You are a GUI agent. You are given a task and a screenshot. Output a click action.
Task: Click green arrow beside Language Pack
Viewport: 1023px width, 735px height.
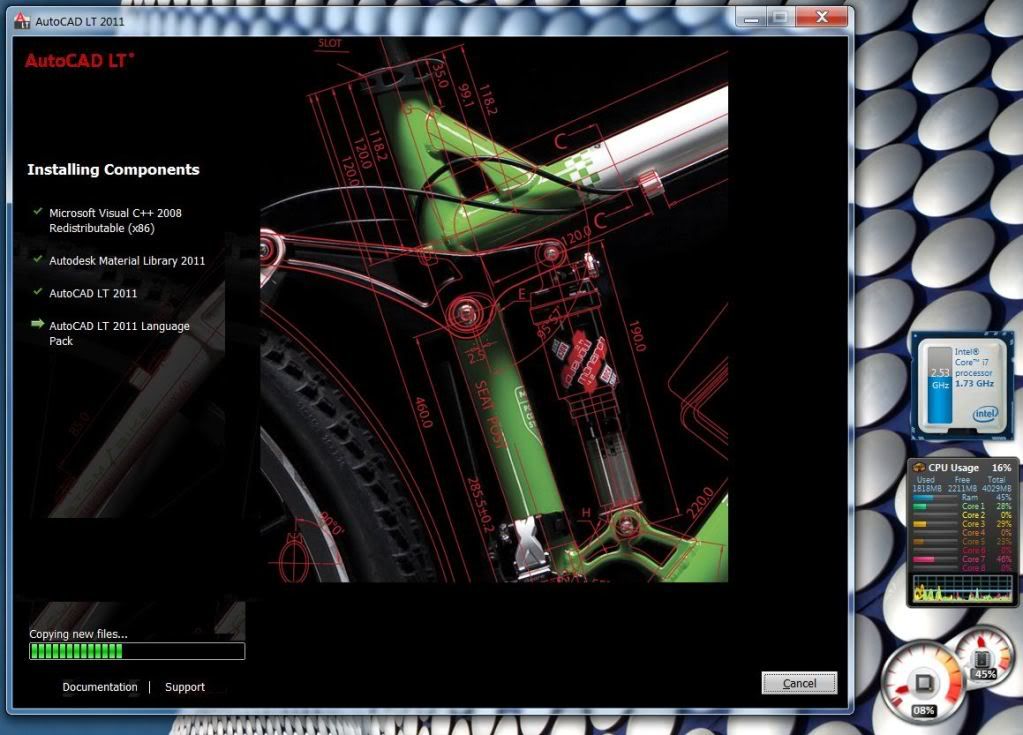(x=38, y=323)
